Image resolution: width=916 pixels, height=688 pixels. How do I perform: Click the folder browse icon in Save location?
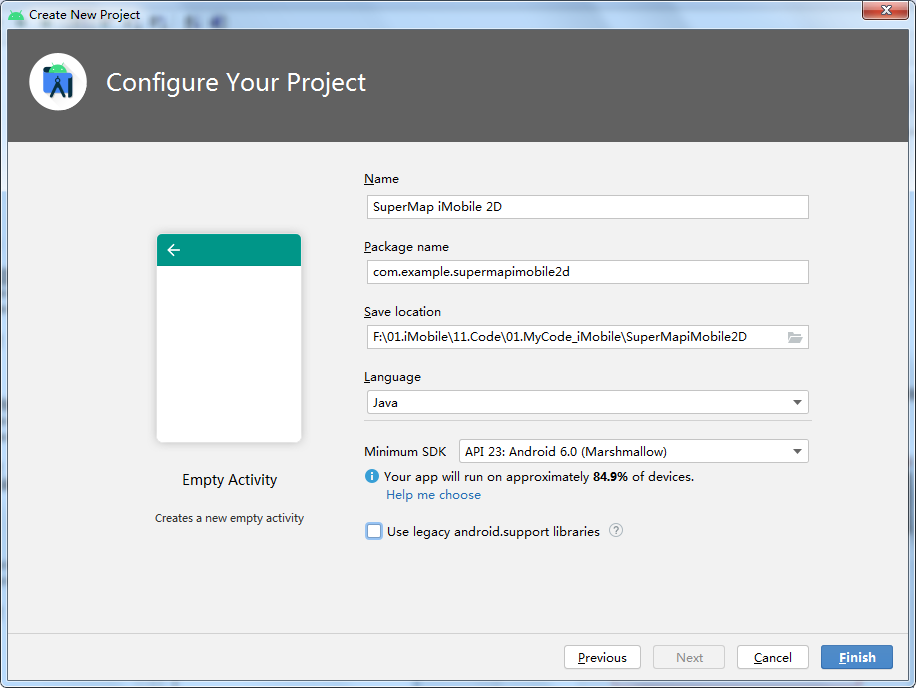pyautogui.click(x=794, y=338)
